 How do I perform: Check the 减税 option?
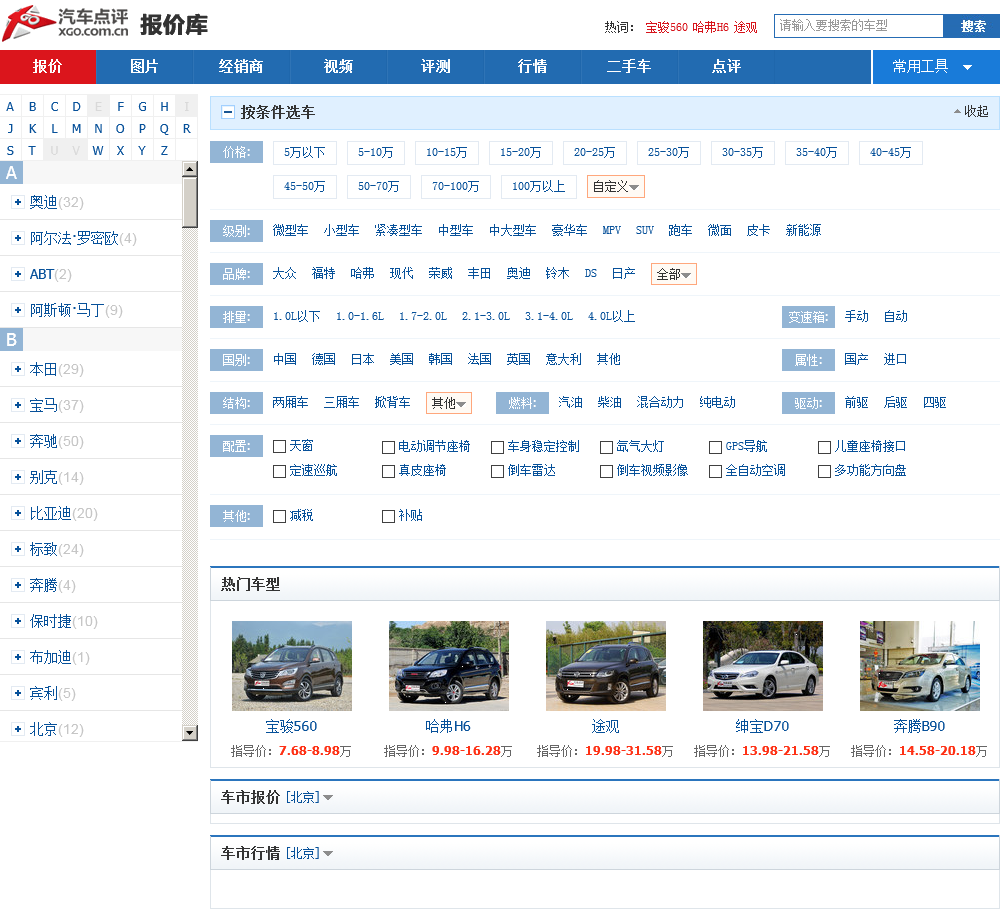point(279,516)
